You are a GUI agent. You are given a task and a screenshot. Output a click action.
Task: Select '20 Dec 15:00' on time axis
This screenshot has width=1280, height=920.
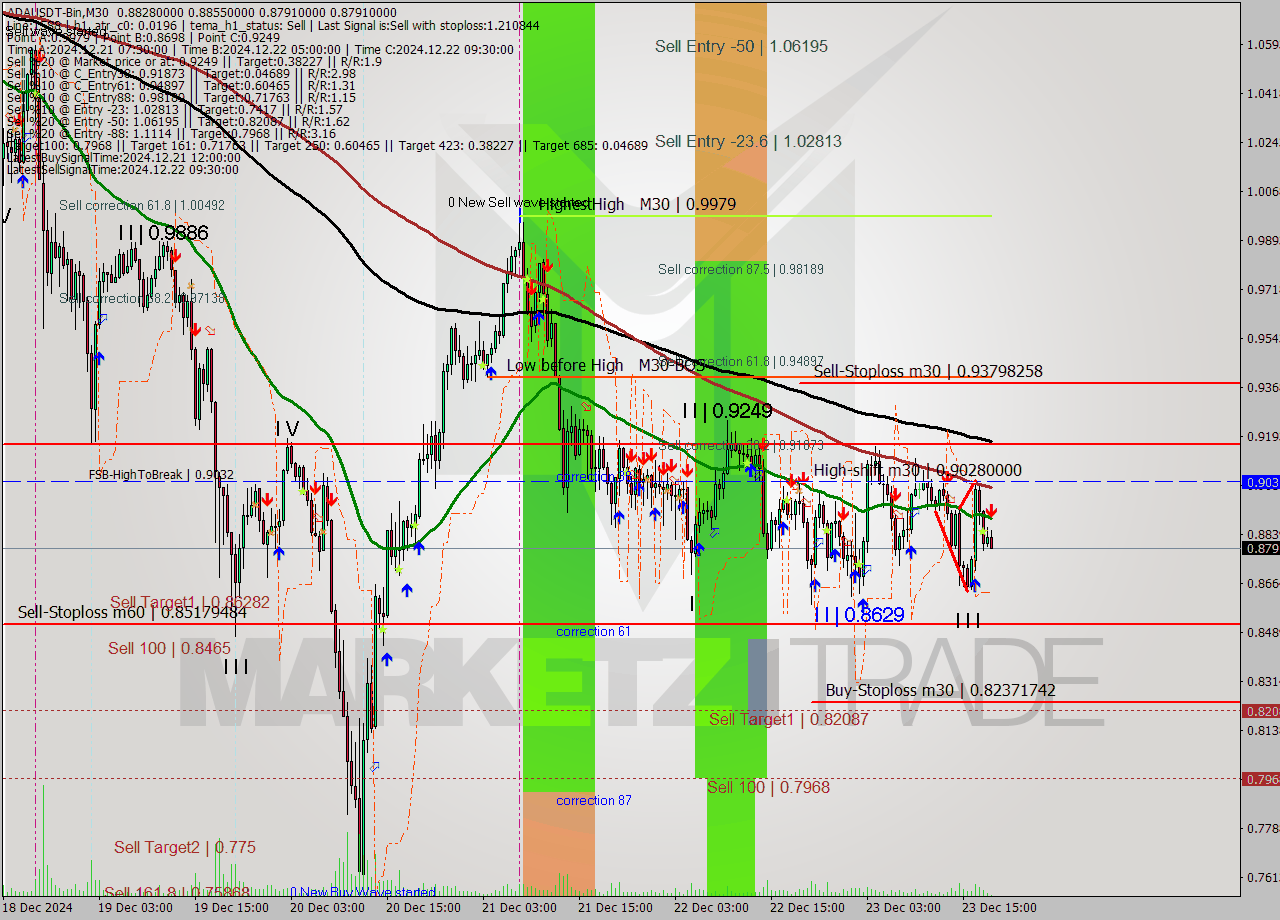coord(423,908)
